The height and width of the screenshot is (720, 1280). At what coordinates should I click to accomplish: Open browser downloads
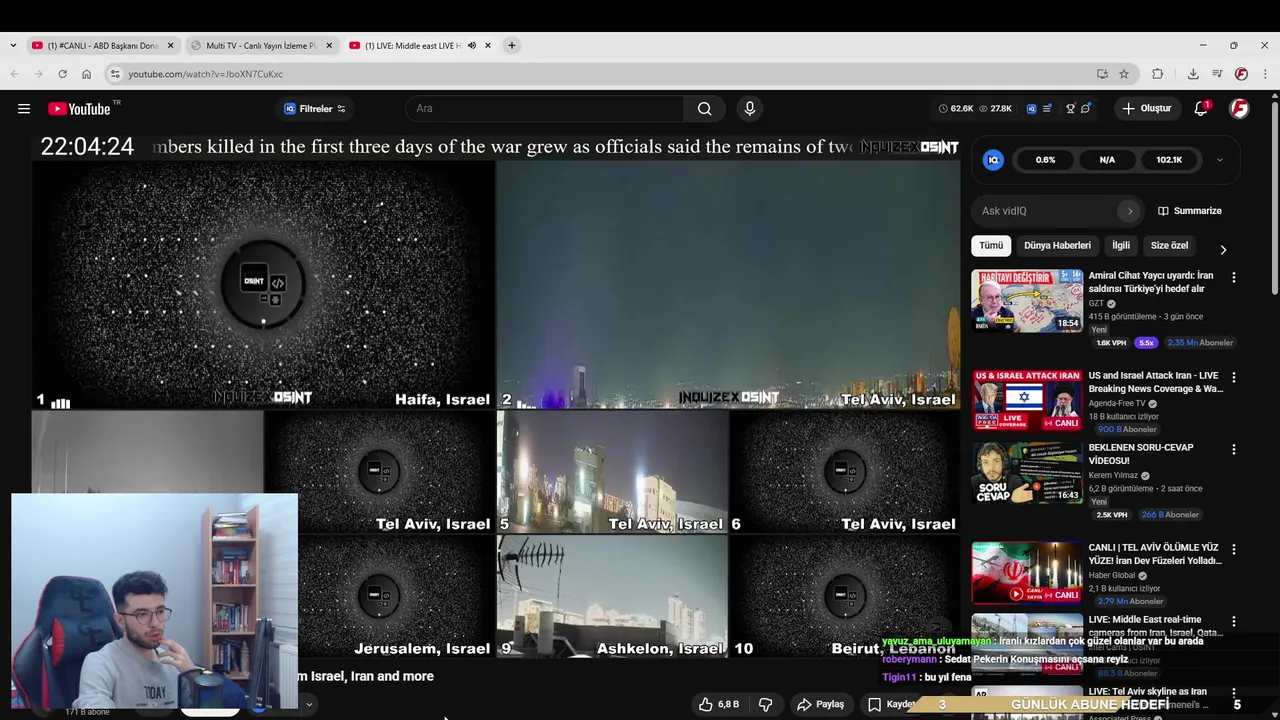pyautogui.click(x=1193, y=74)
